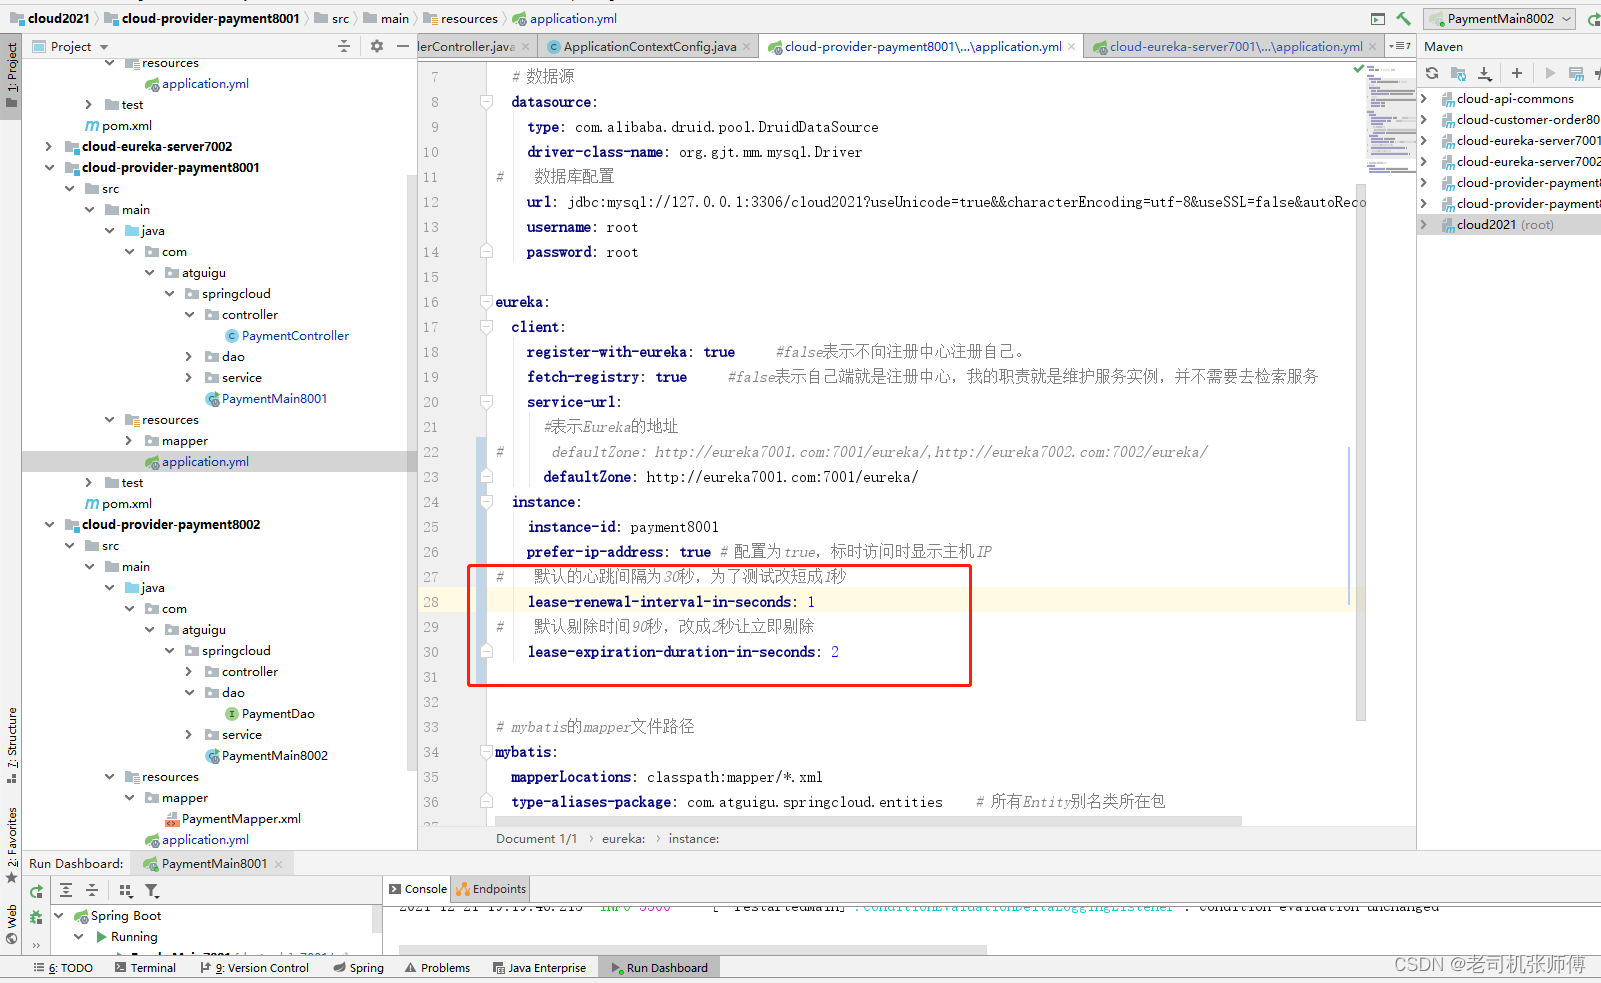Hide the Project tool window
This screenshot has width=1601, height=983.
click(x=402, y=46)
